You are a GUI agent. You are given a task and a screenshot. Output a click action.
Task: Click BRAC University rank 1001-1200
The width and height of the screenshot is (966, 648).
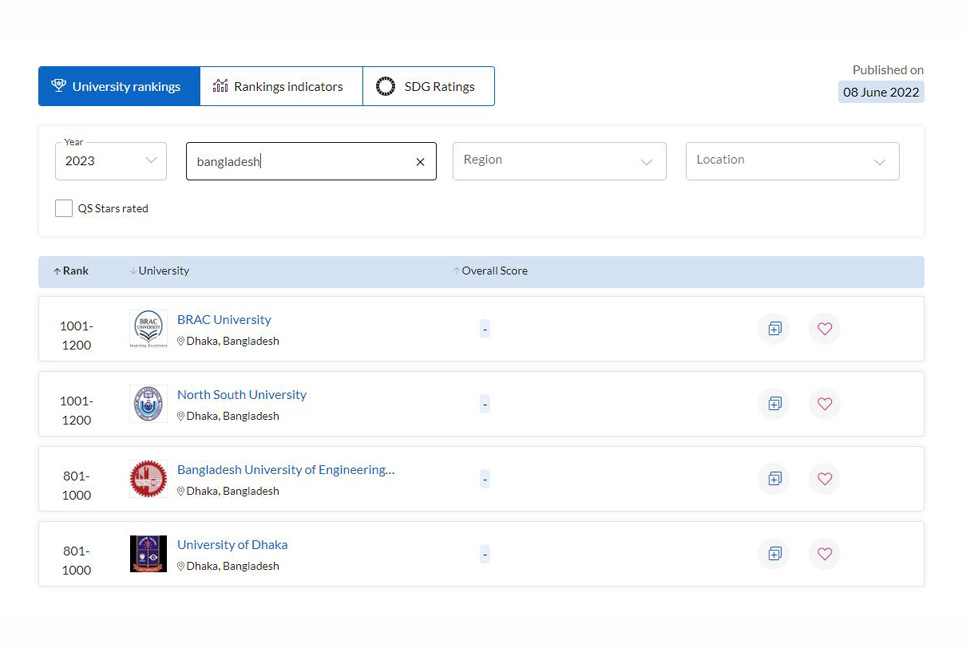point(76,336)
